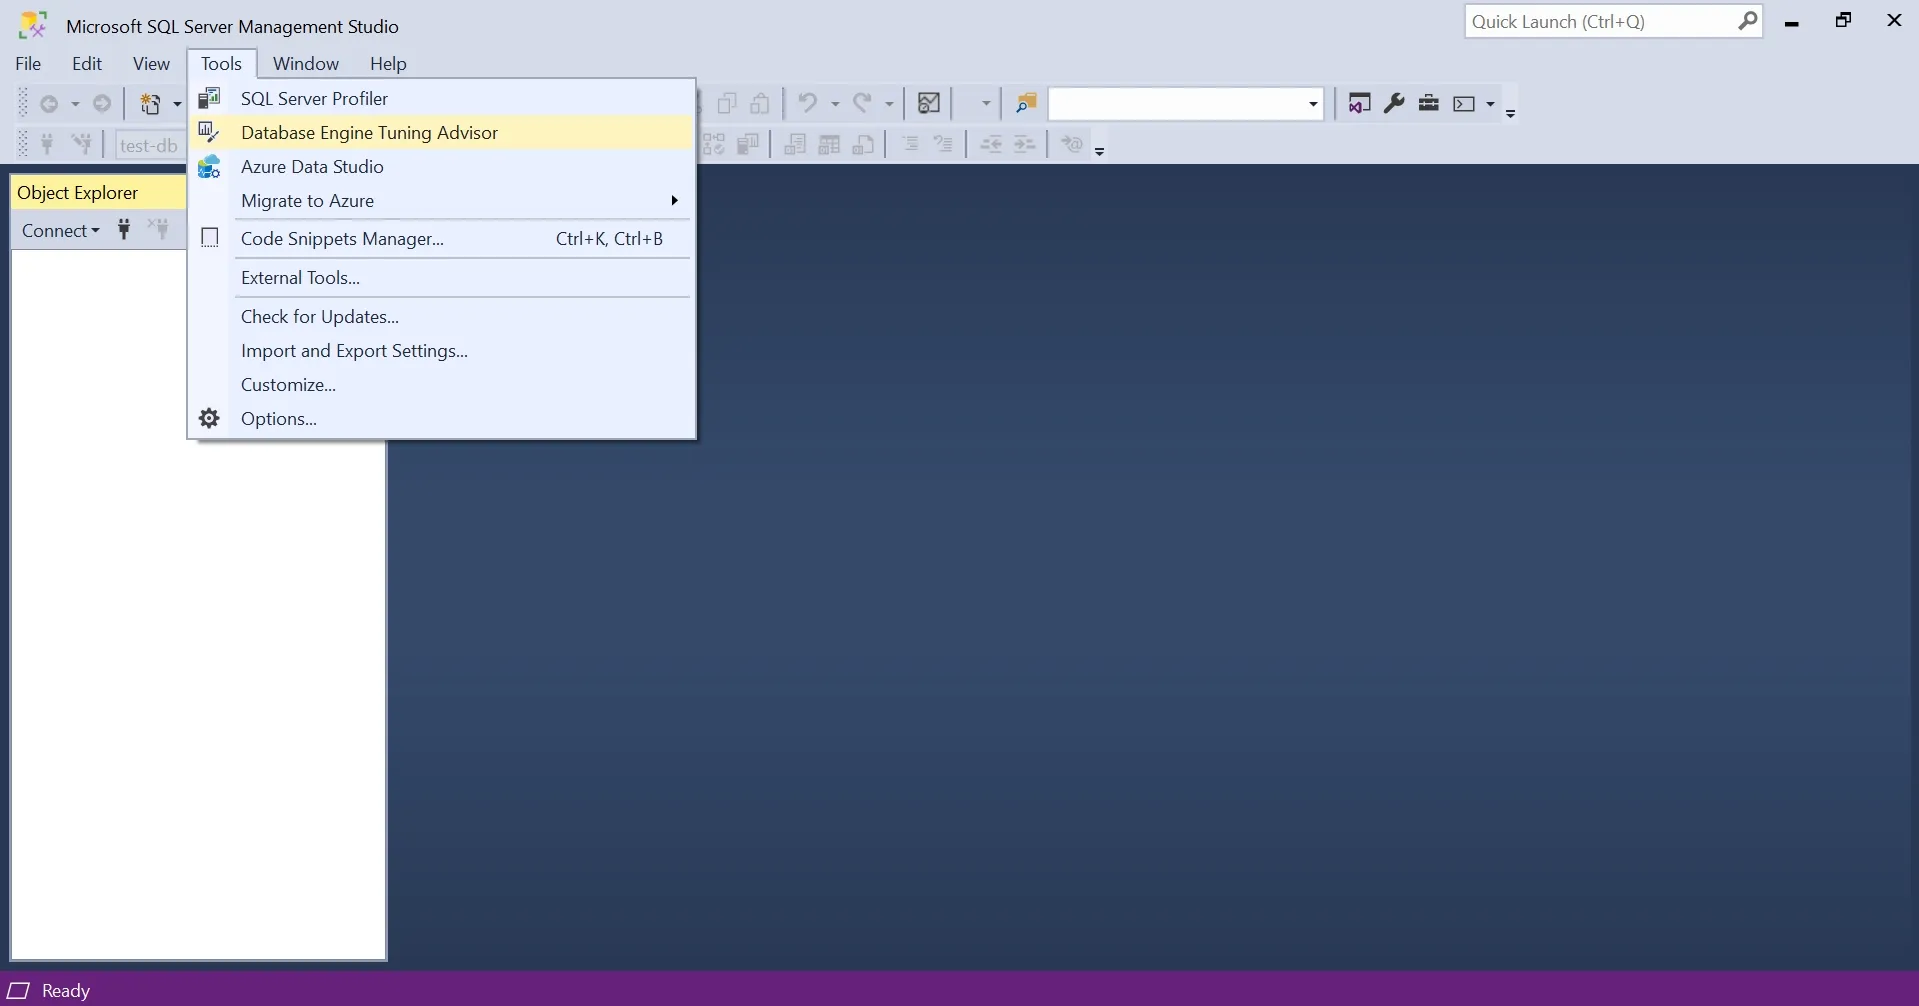Click the Toolbox icon
Screen dimensions: 1919x1006
(x=1429, y=103)
